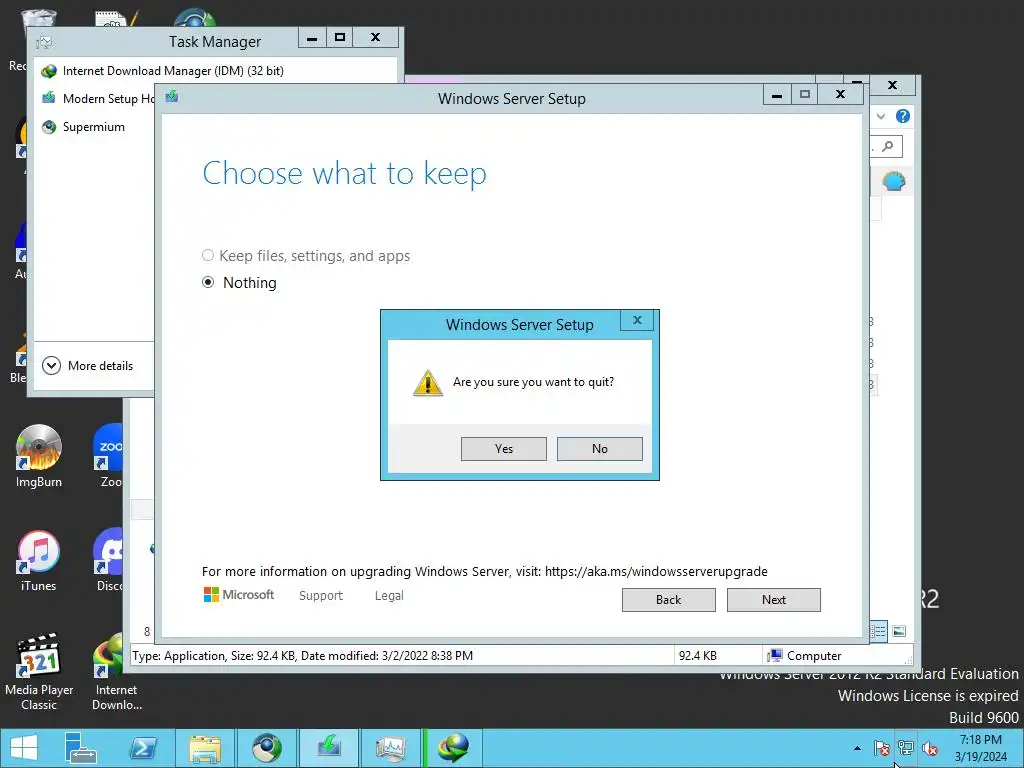This screenshot has height=768, width=1024.
Task: Select Internet Download Manager in Task Manager
Action: [172, 71]
